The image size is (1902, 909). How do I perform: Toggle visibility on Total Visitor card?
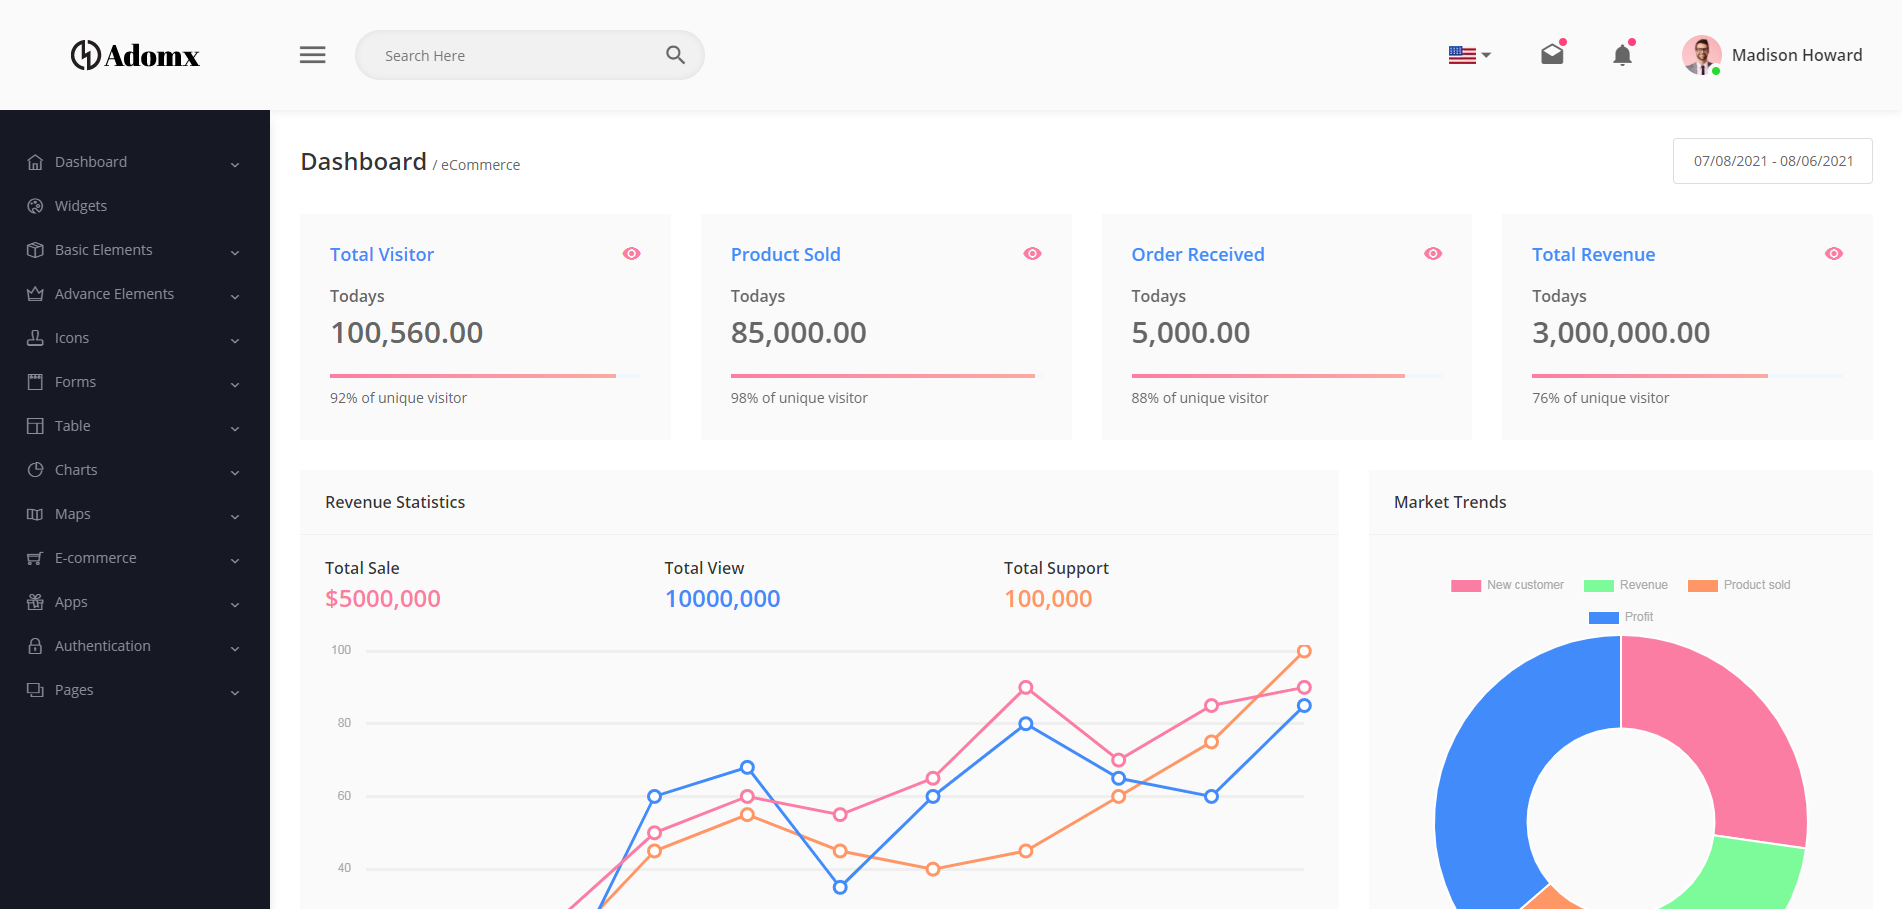click(631, 253)
